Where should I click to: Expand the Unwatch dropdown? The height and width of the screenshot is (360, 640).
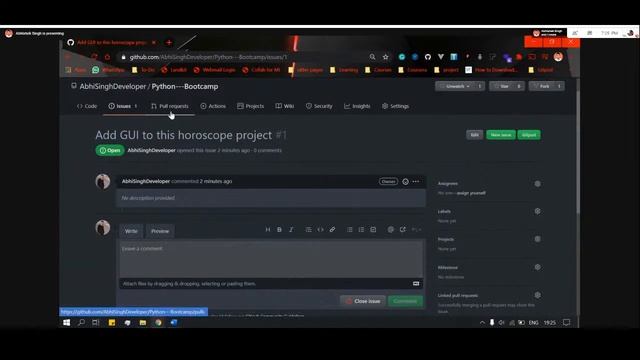click(x=455, y=86)
